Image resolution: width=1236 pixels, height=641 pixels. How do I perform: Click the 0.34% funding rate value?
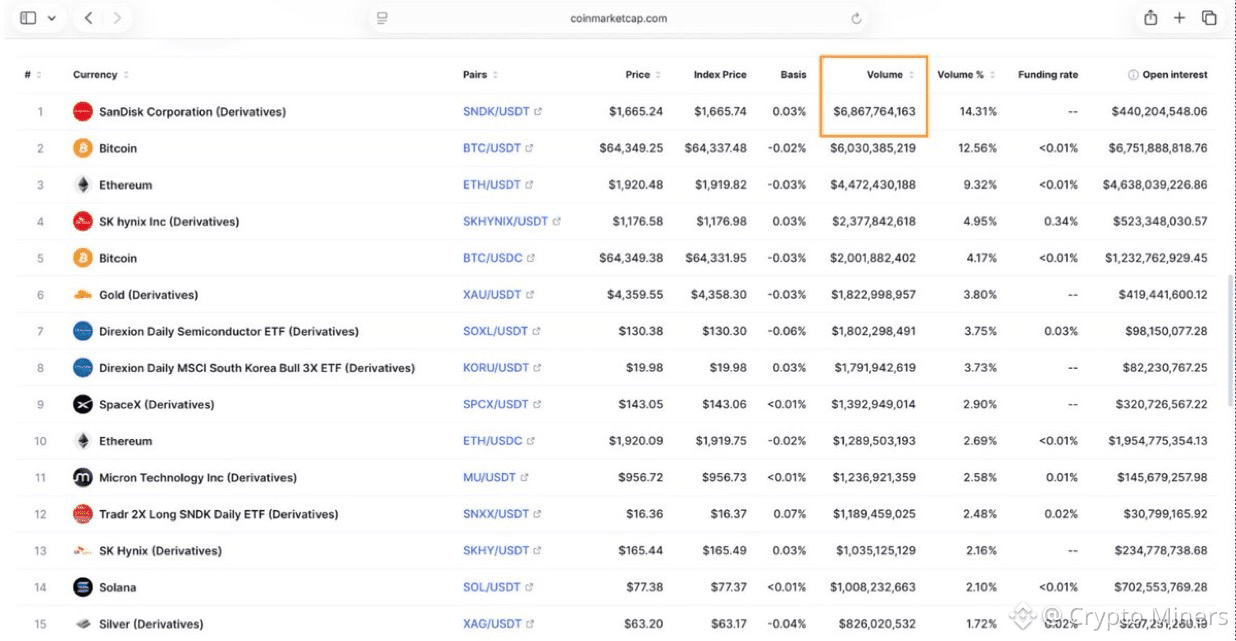pos(1059,221)
